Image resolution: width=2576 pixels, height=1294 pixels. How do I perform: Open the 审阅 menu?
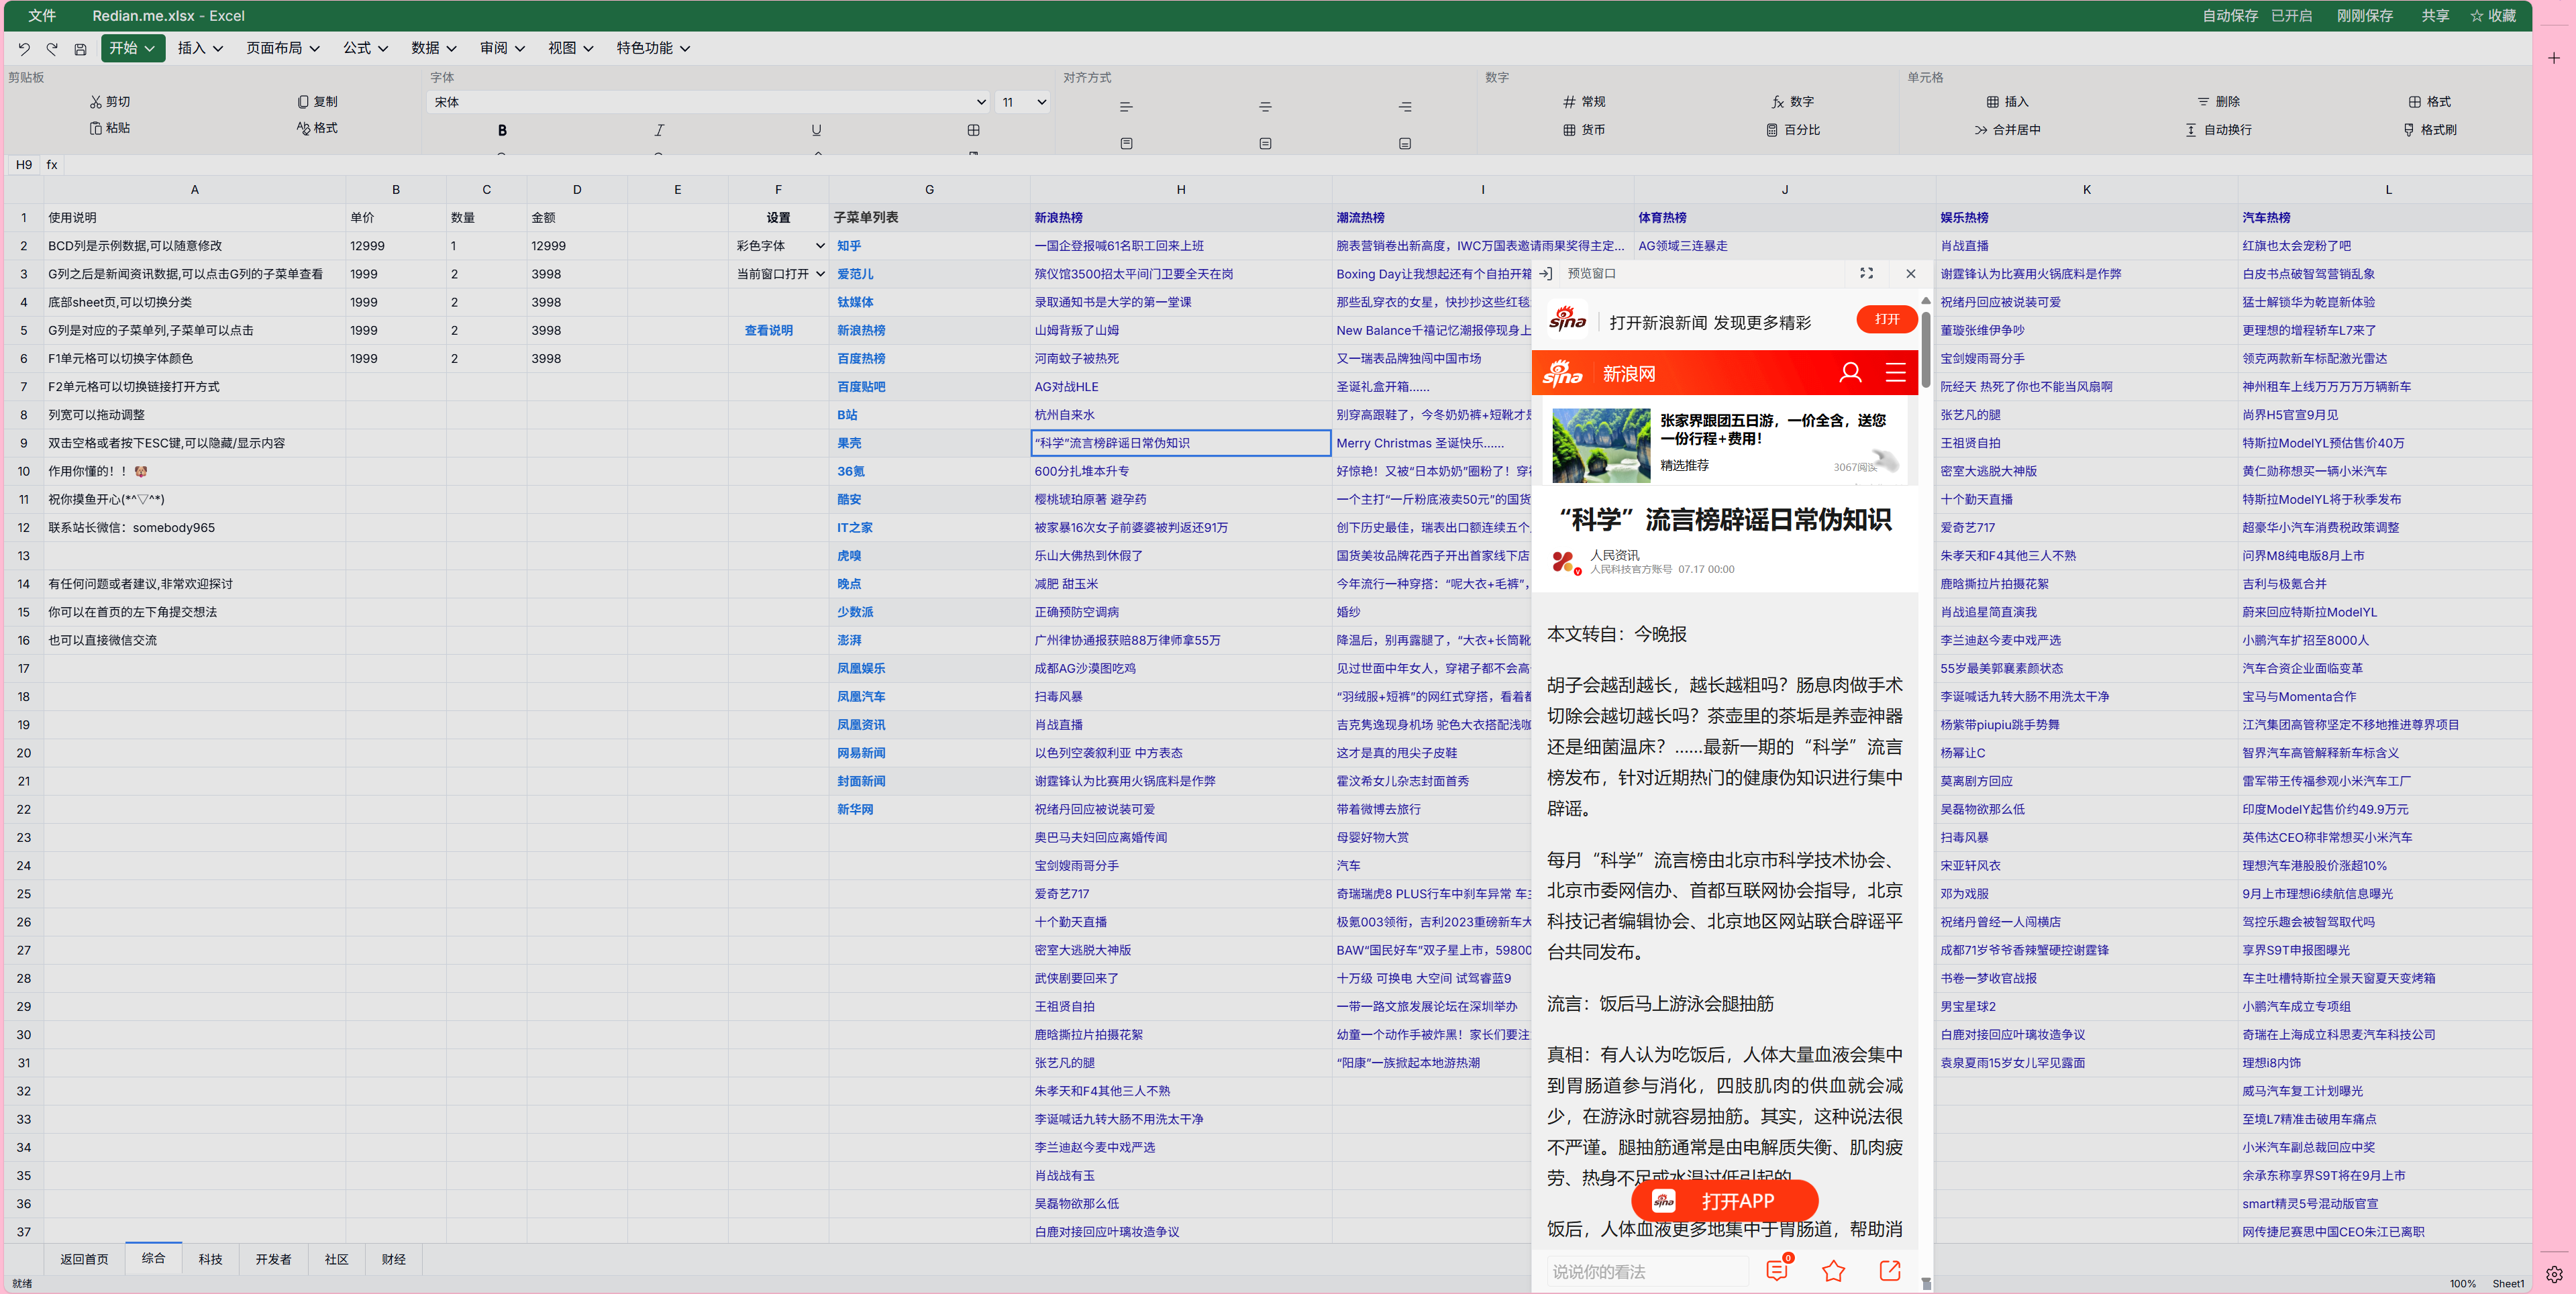pyautogui.click(x=502, y=48)
